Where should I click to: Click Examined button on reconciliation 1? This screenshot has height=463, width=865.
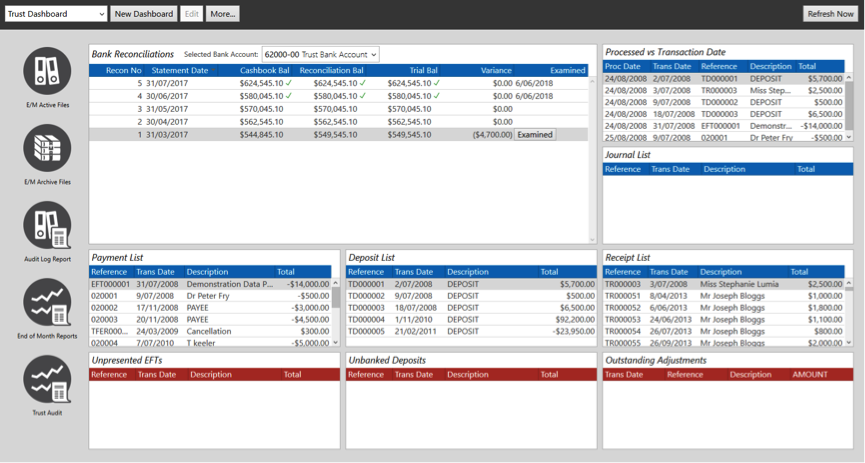(x=535, y=135)
